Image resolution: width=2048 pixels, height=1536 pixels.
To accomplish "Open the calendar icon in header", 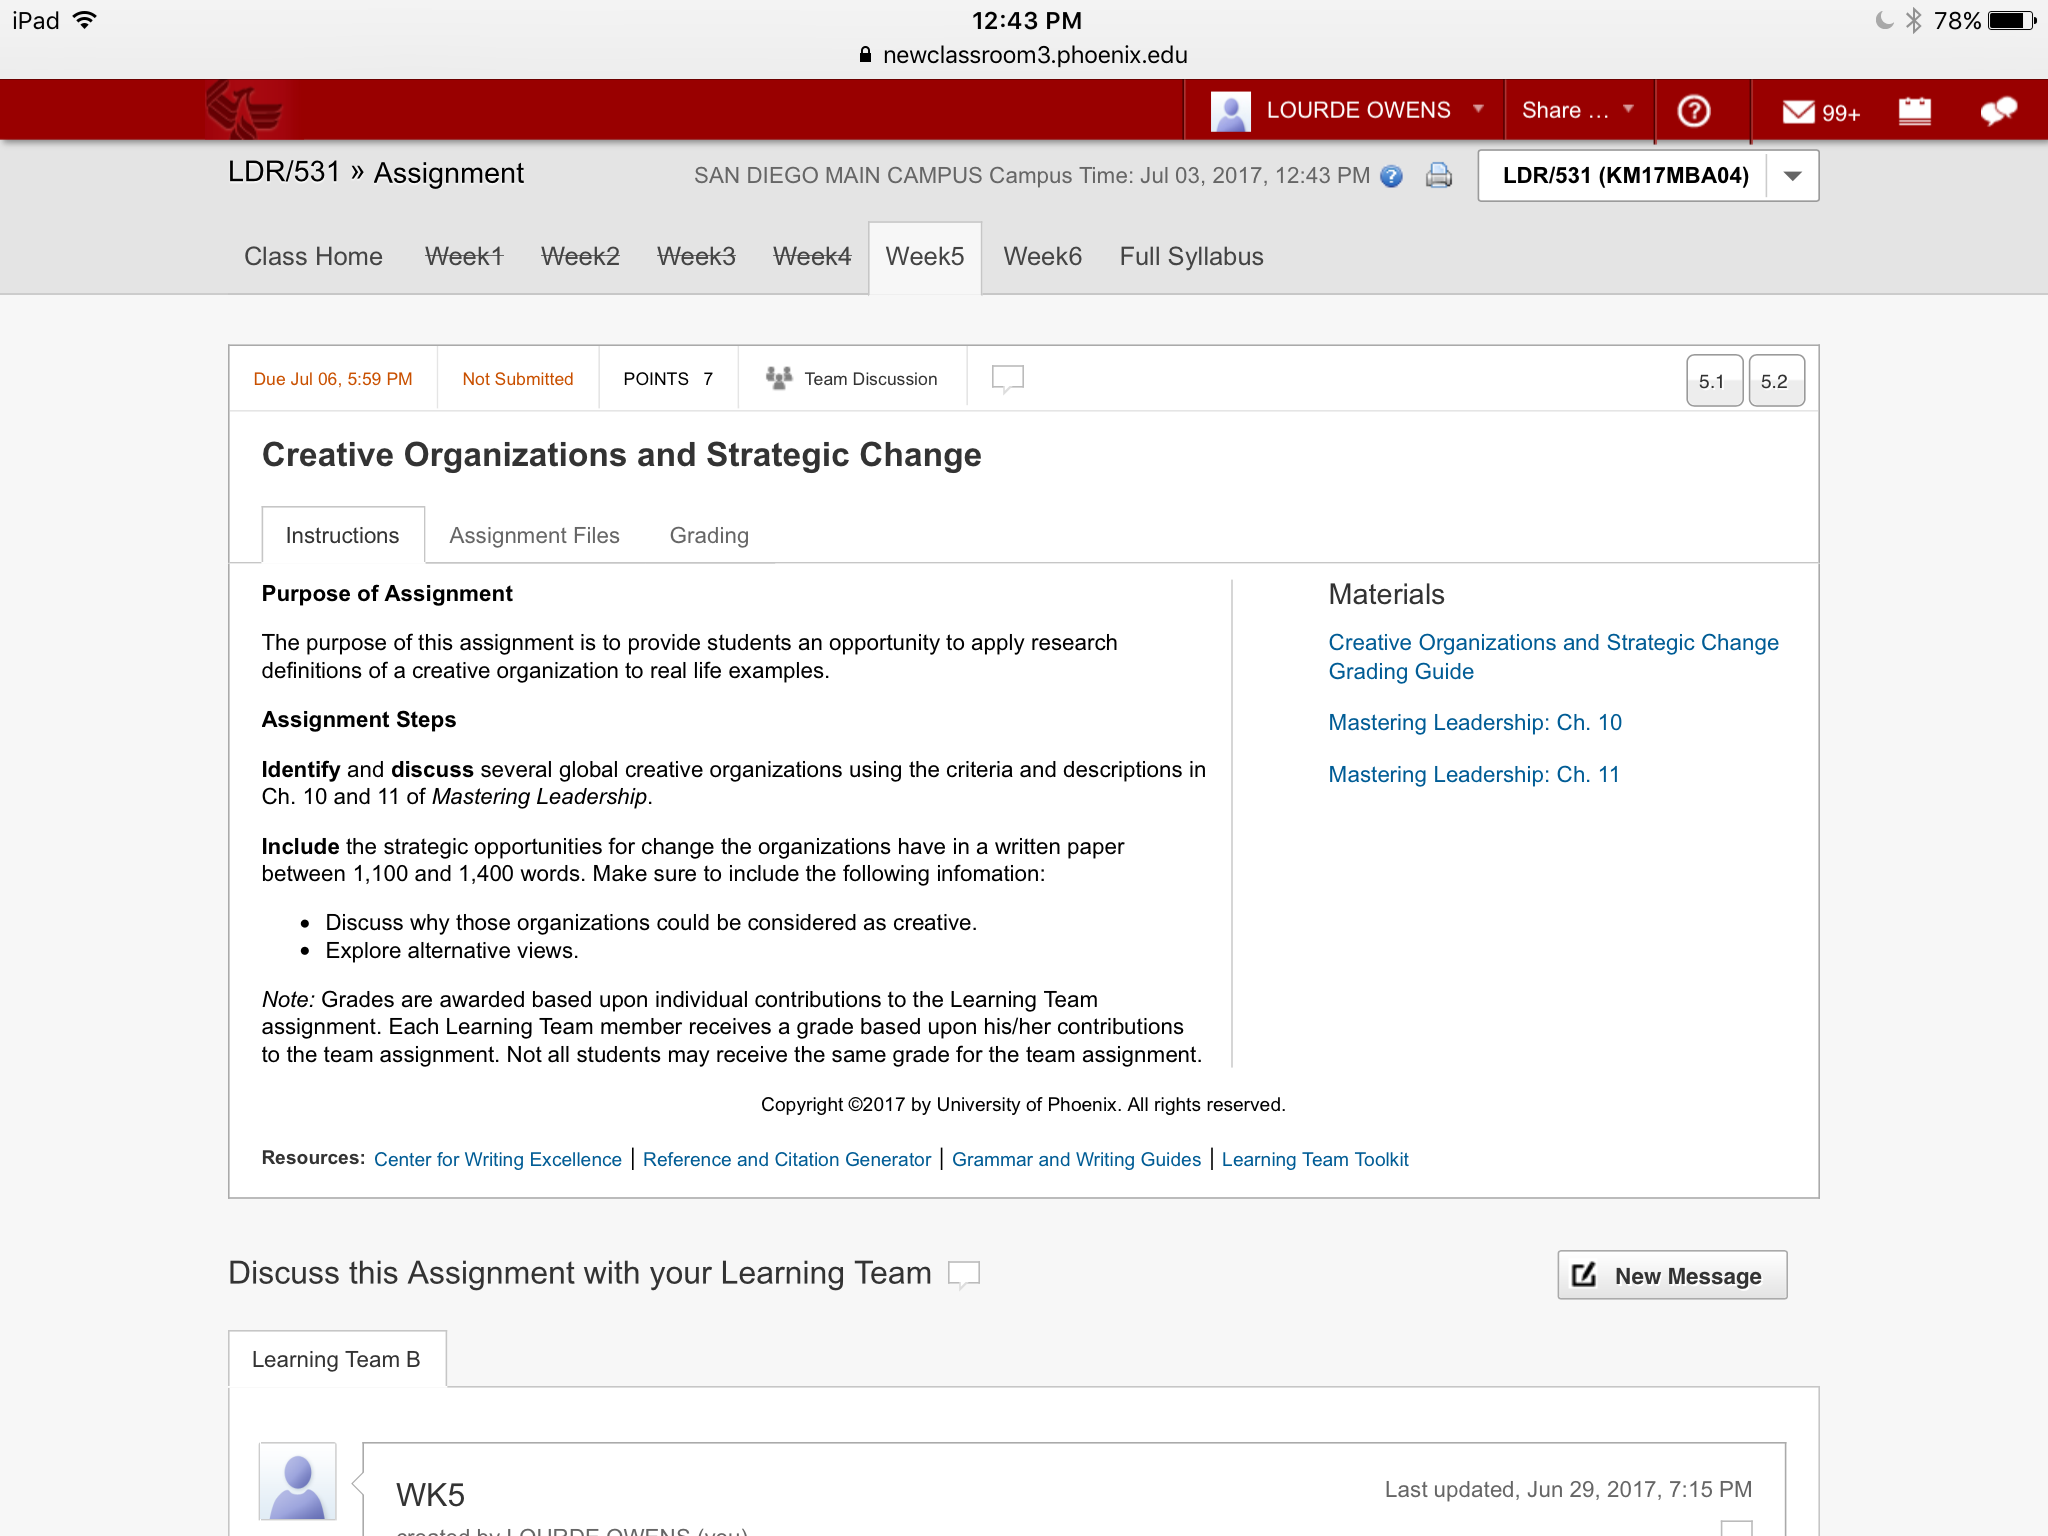I will pos(1914,111).
